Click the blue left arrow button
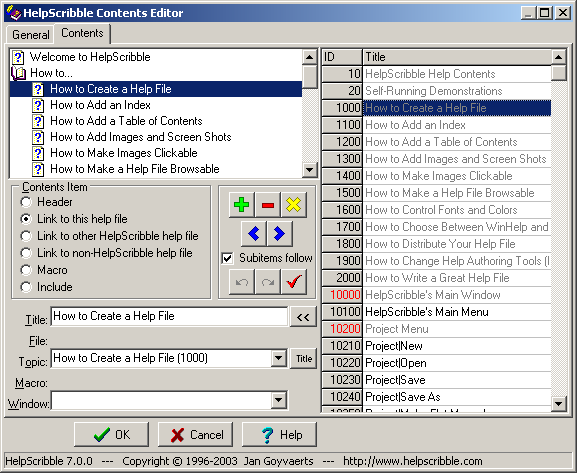This screenshot has height=473, width=577. click(254, 233)
